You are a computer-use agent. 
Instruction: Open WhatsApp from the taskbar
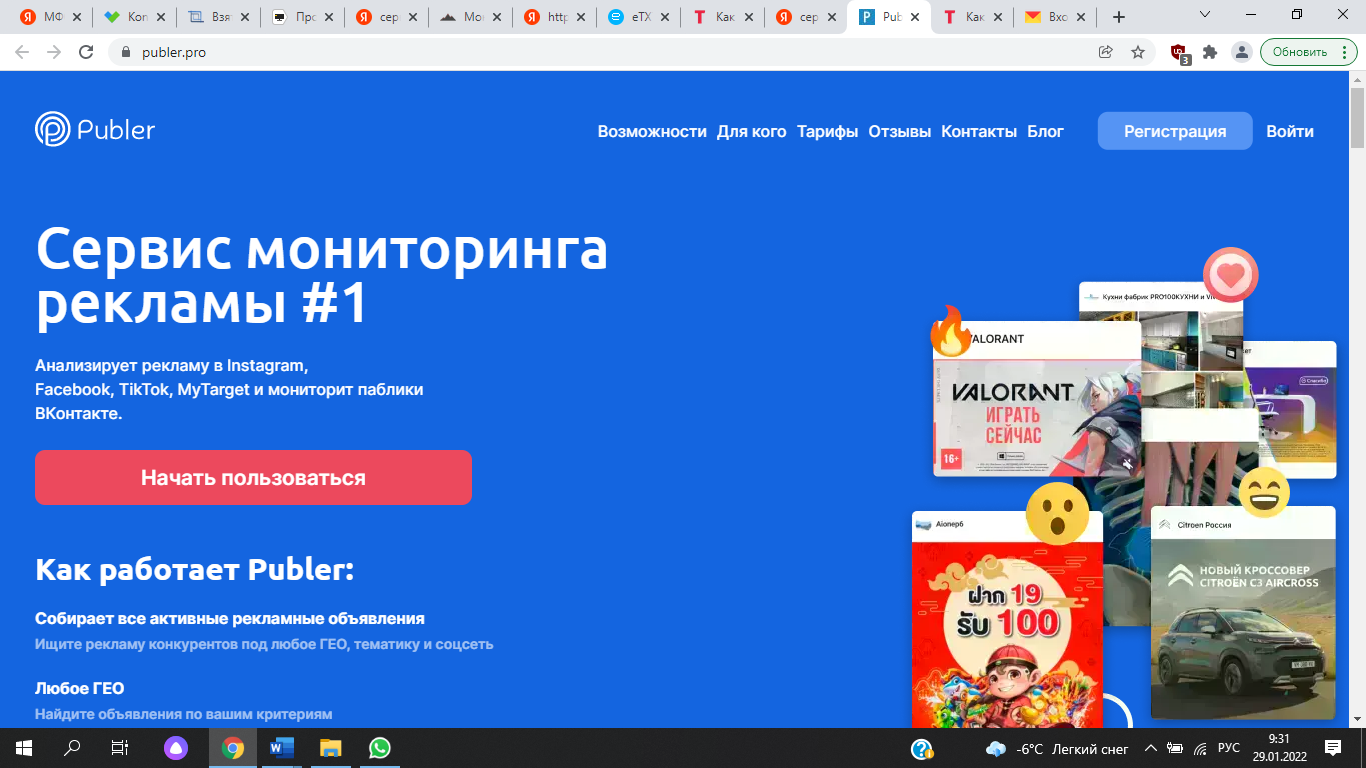[x=380, y=748]
